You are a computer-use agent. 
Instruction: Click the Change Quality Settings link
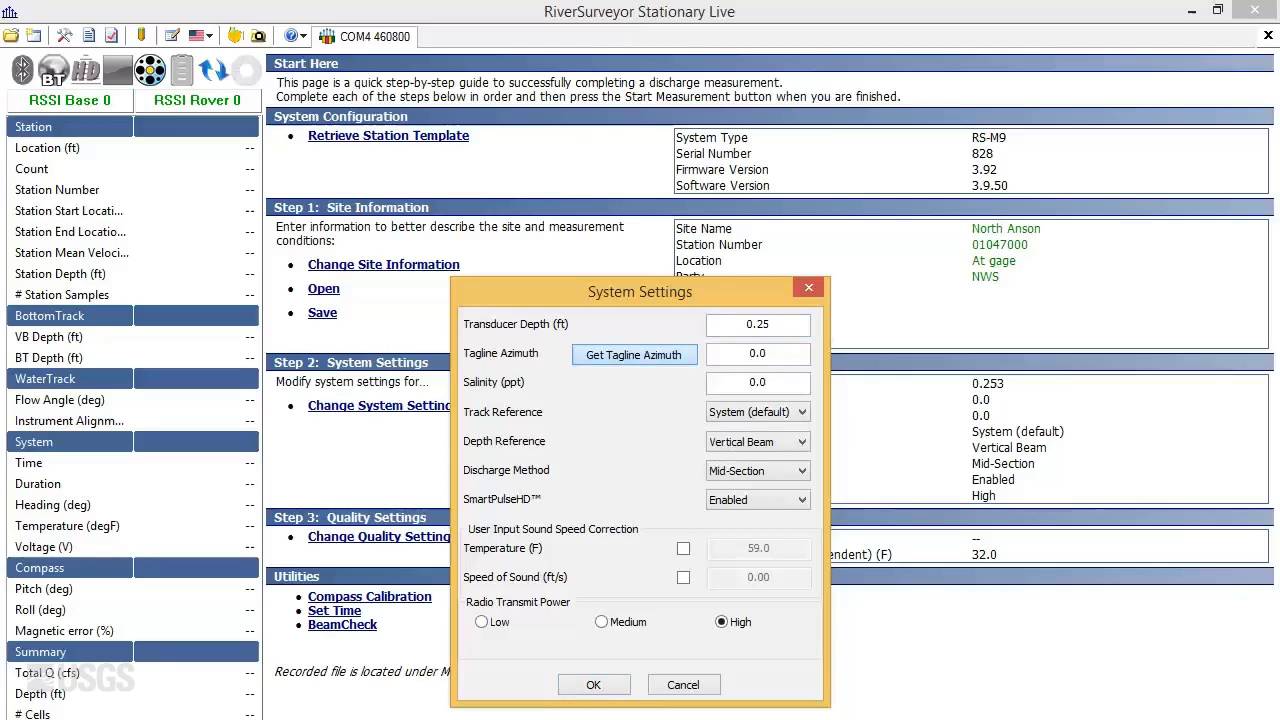[x=379, y=537]
